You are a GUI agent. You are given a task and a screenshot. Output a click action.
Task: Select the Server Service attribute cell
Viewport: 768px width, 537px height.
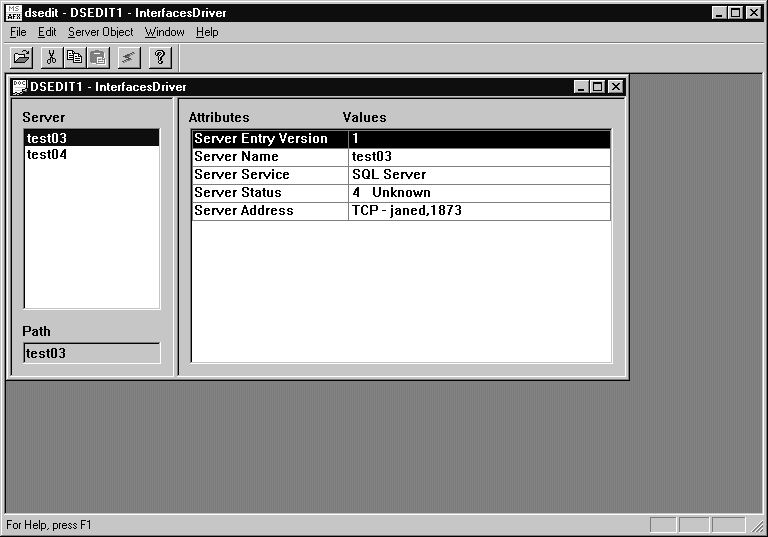coord(270,175)
